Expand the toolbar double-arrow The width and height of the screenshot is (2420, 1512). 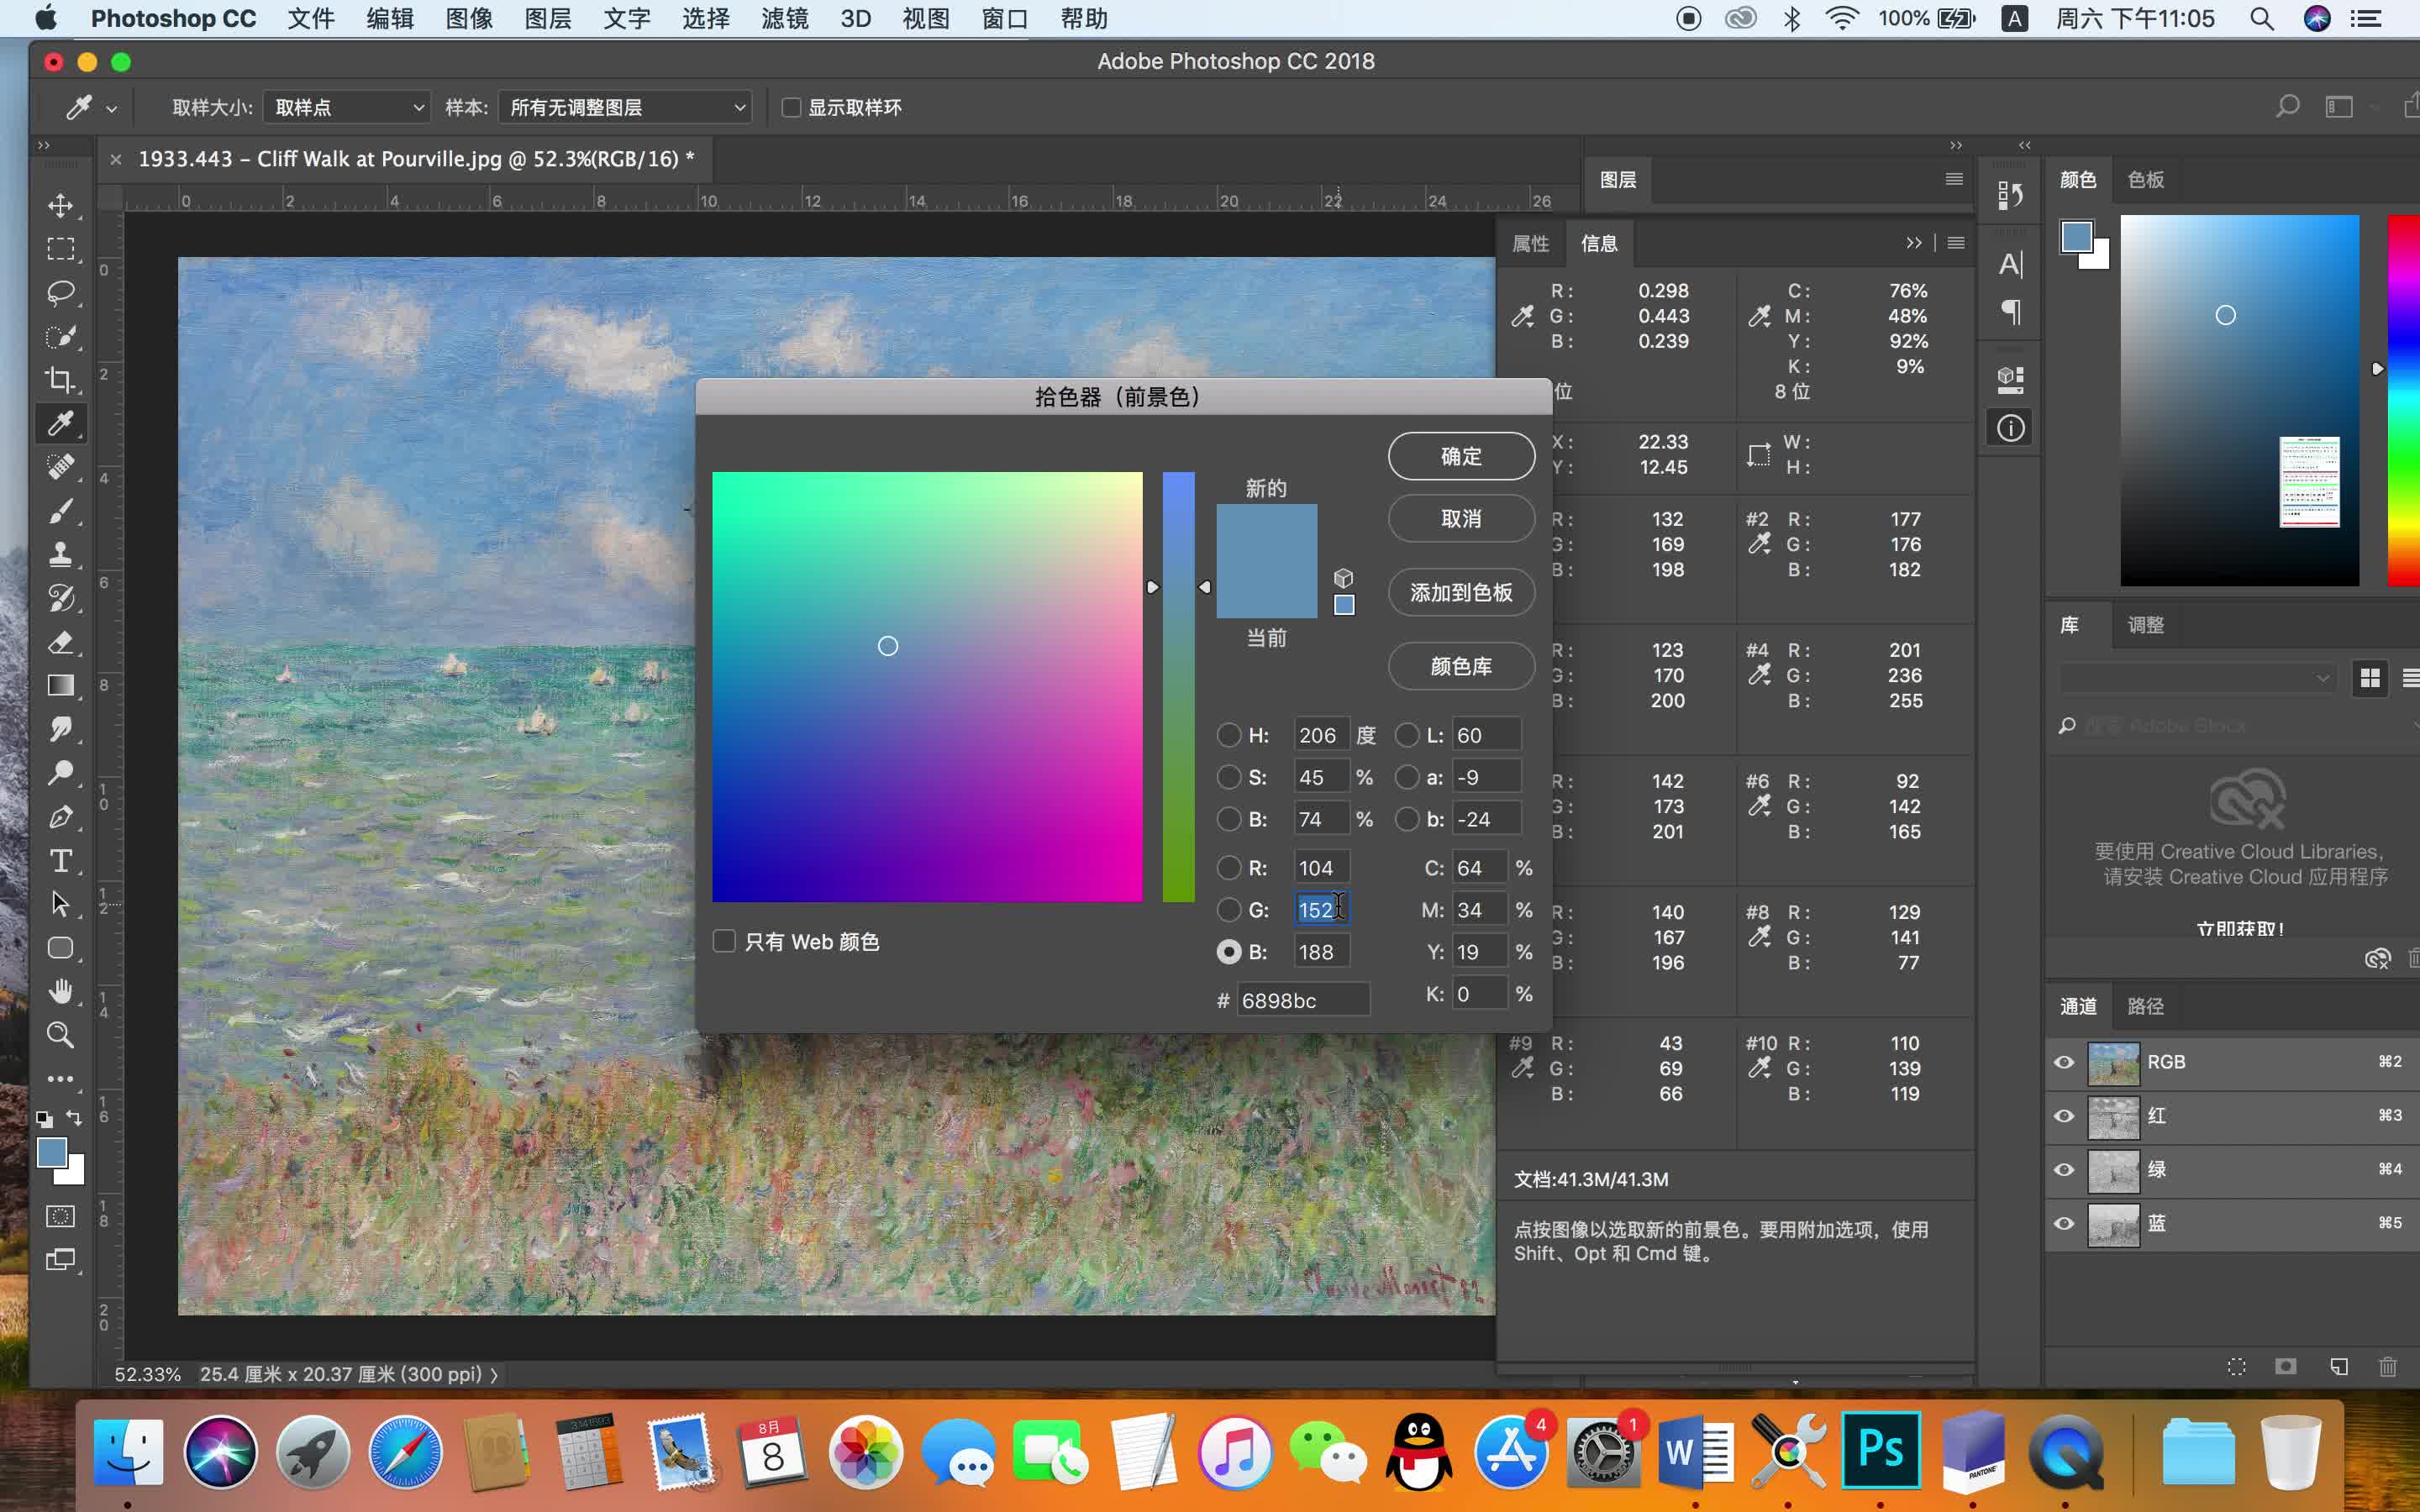pyautogui.click(x=44, y=145)
